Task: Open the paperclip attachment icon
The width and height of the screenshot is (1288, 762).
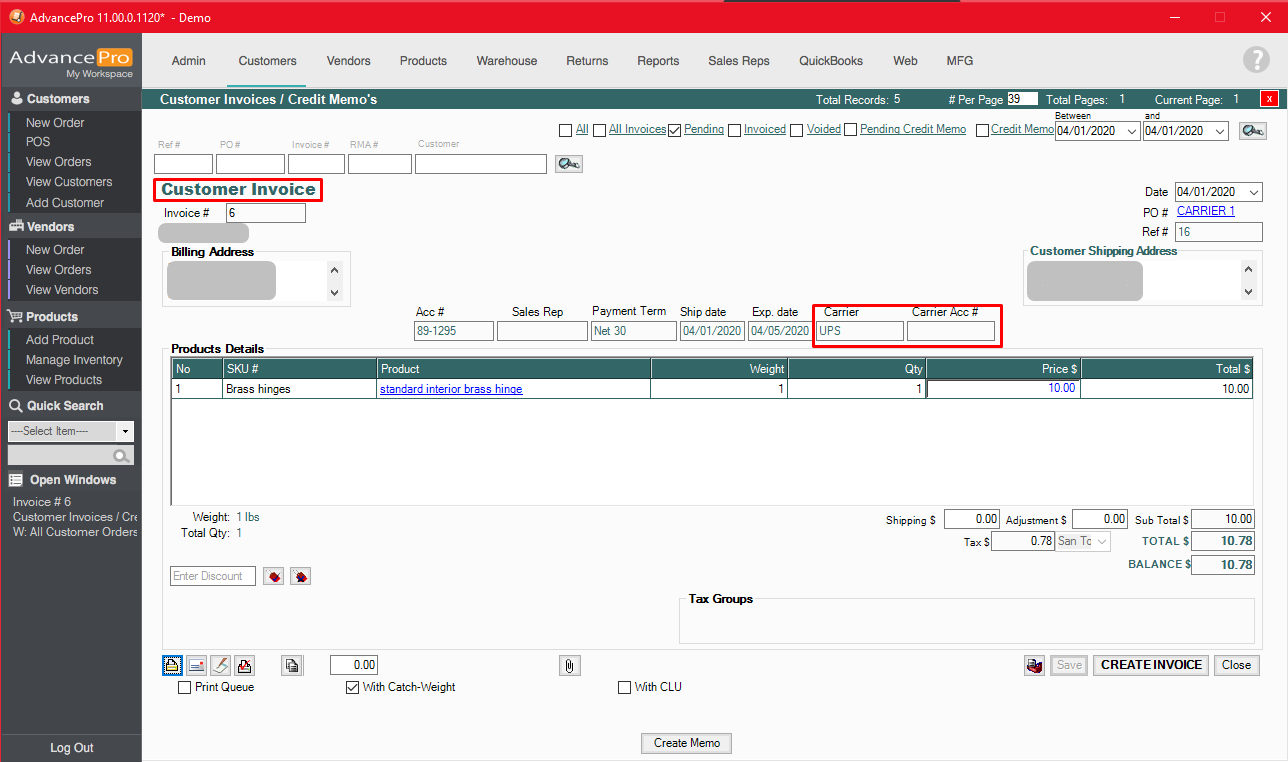Action: click(x=569, y=665)
